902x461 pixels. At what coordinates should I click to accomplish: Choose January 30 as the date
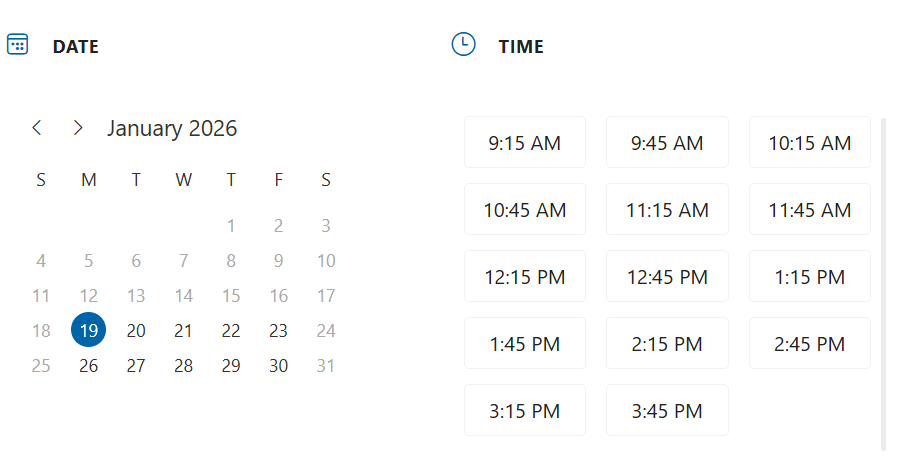[x=278, y=366]
